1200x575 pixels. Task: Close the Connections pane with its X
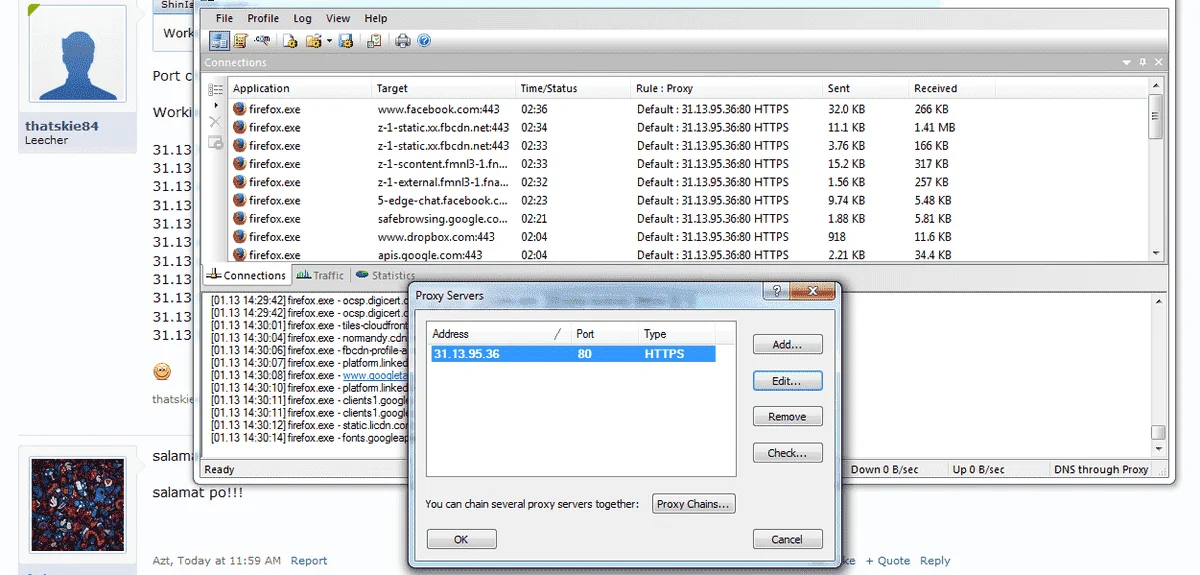coord(1159,63)
